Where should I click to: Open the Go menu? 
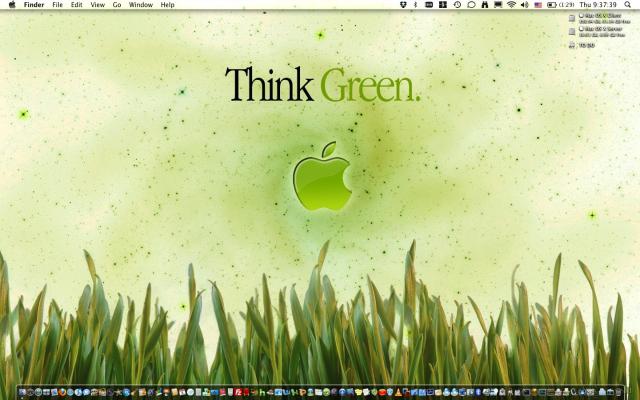point(117,4)
